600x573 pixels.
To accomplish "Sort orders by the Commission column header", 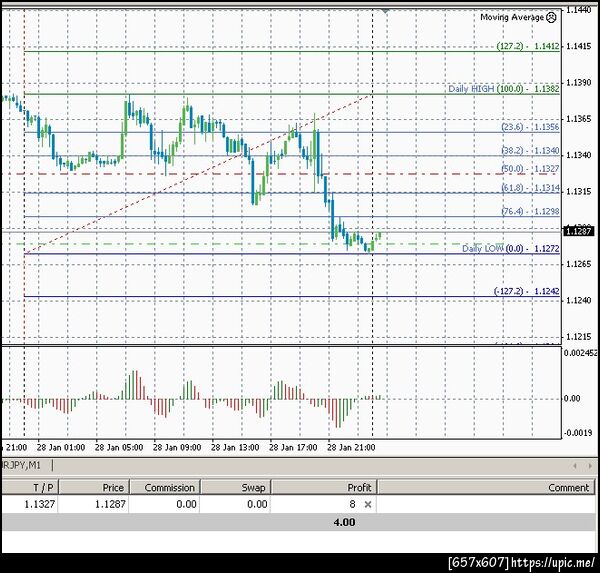I will [165, 487].
